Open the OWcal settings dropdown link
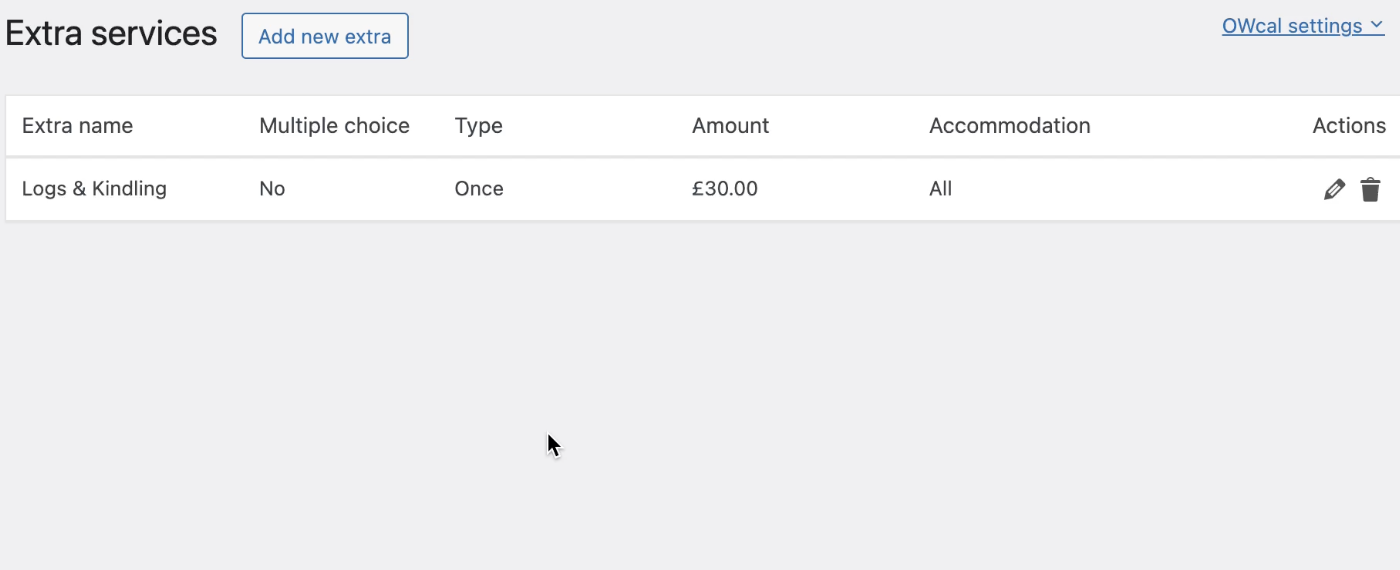 1293,26
